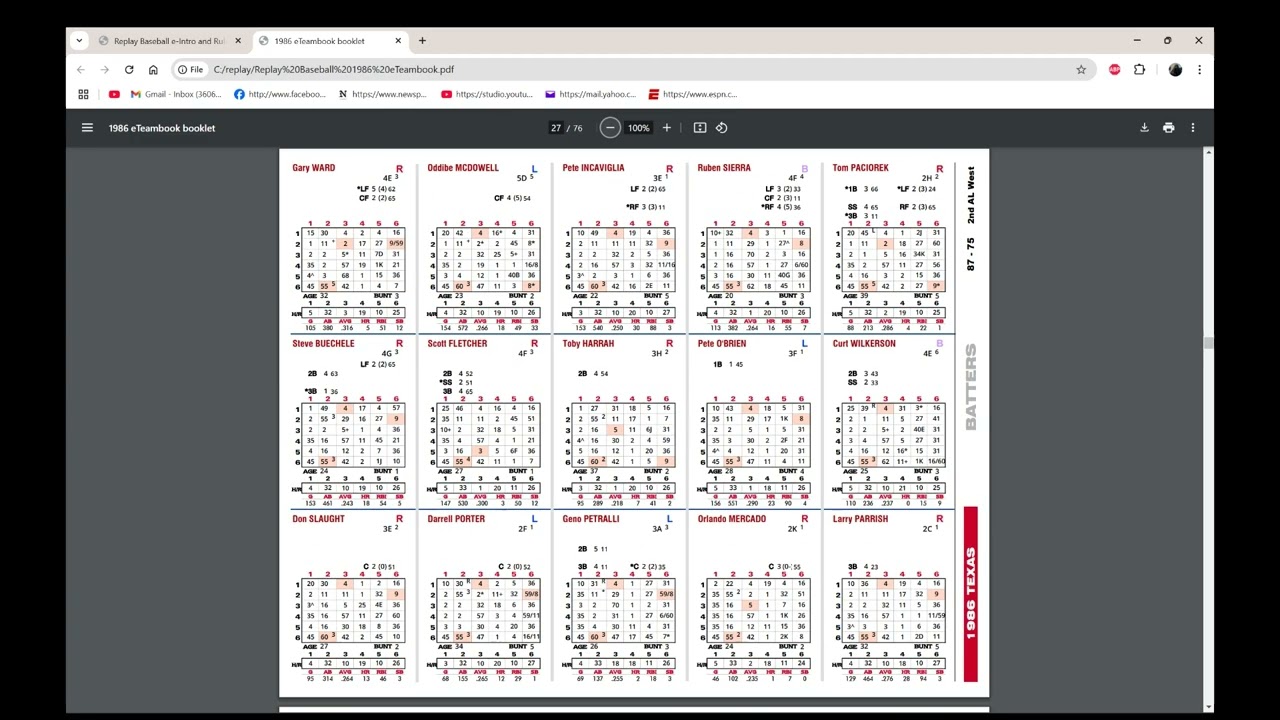Click the Oddibe MCDOWELL player name

463,168
